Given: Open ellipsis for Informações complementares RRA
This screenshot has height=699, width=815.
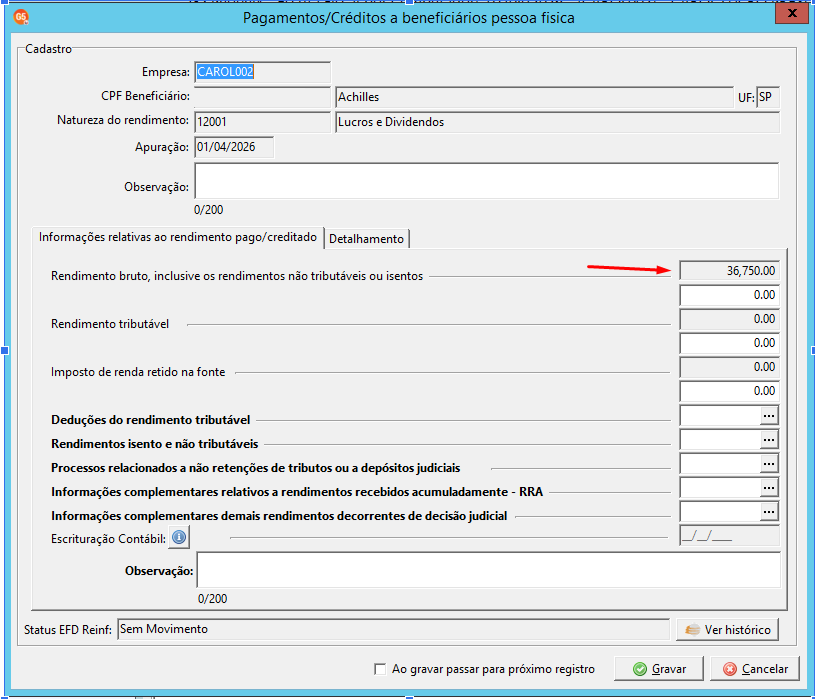Looking at the screenshot, I should point(769,487).
